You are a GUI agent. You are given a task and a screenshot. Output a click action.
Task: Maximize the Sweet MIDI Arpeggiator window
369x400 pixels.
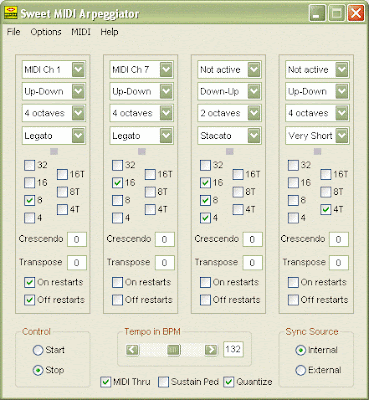[336, 13]
